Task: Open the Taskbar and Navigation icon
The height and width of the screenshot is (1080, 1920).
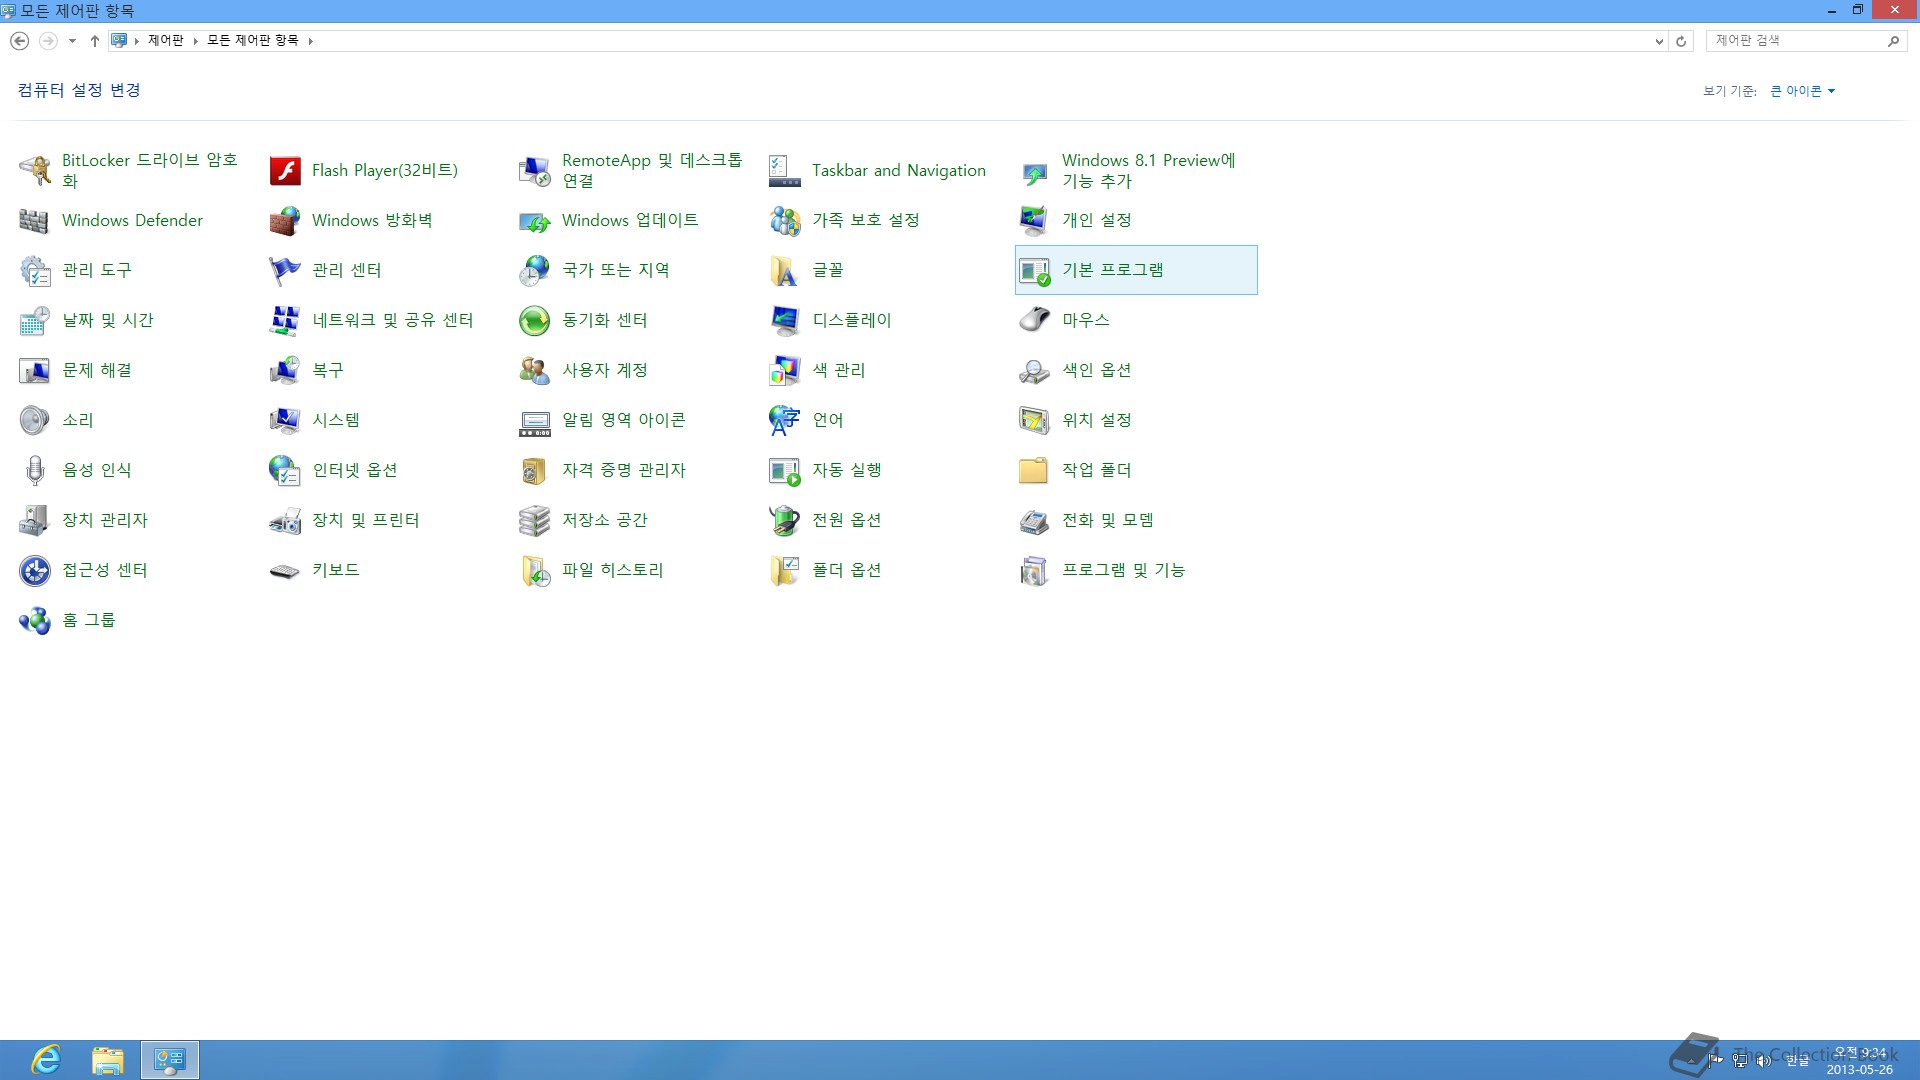Action: (785, 170)
